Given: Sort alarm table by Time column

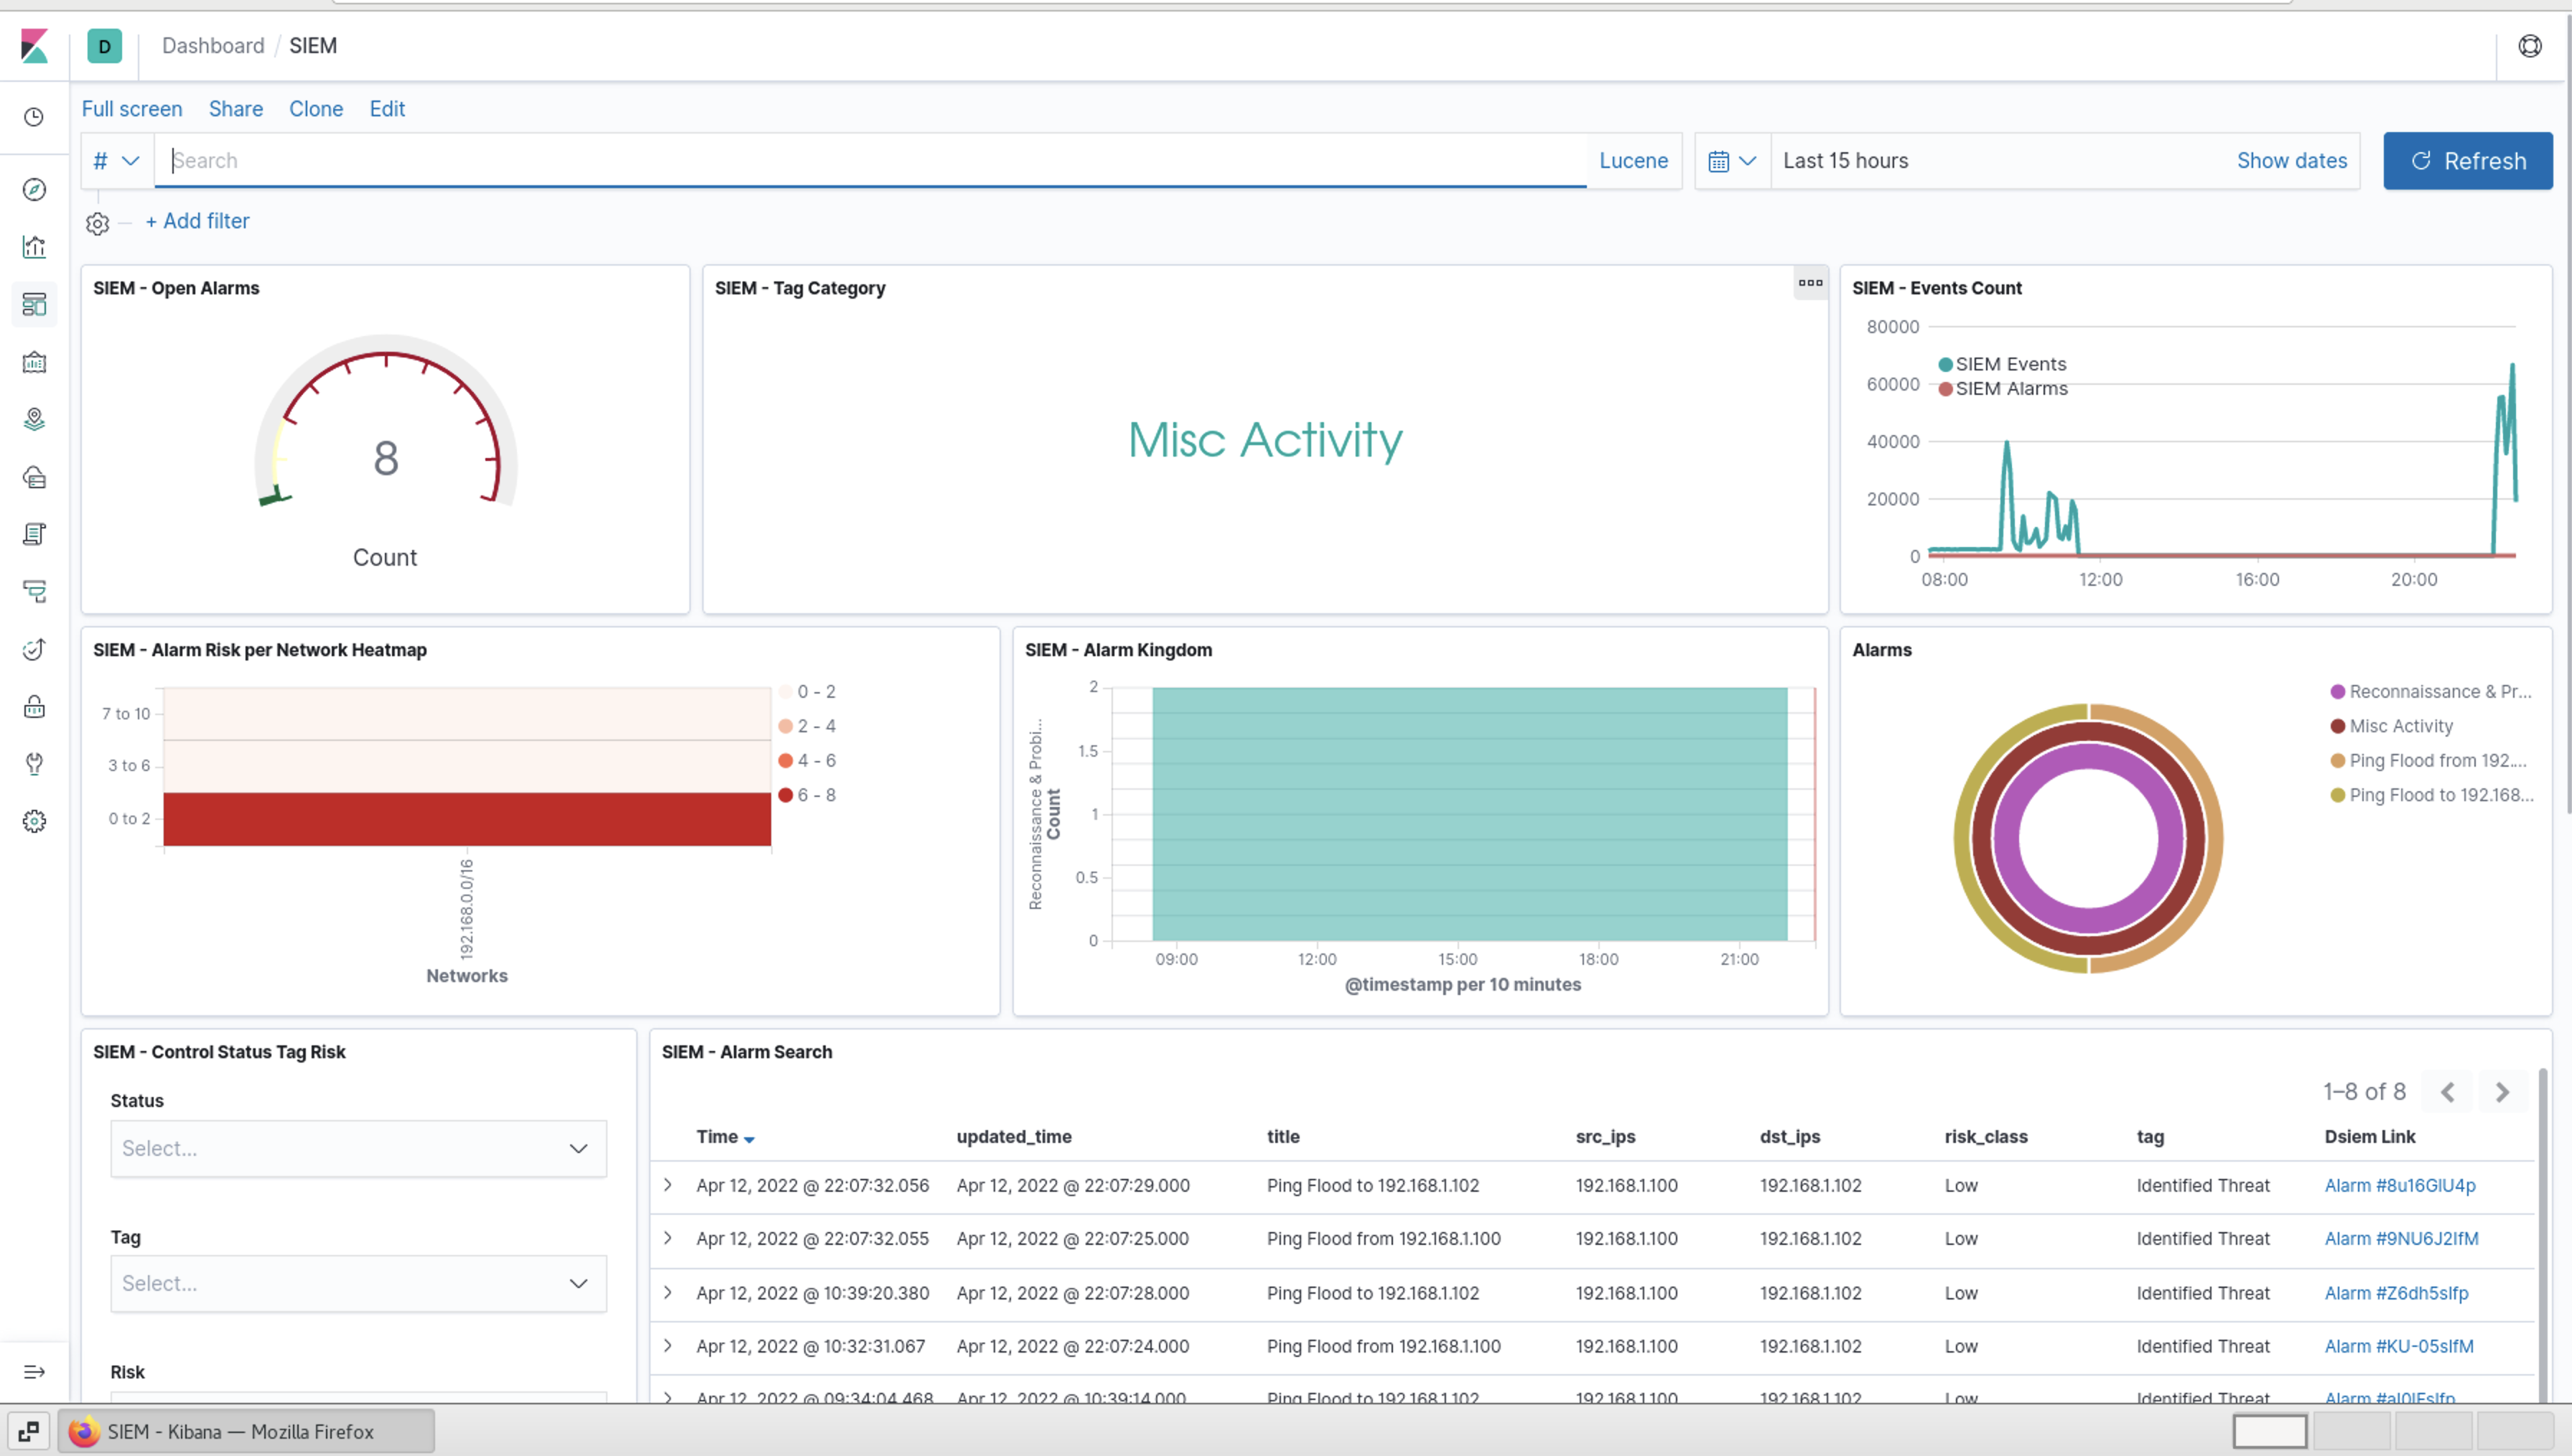Looking at the screenshot, I should click(725, 1137).
